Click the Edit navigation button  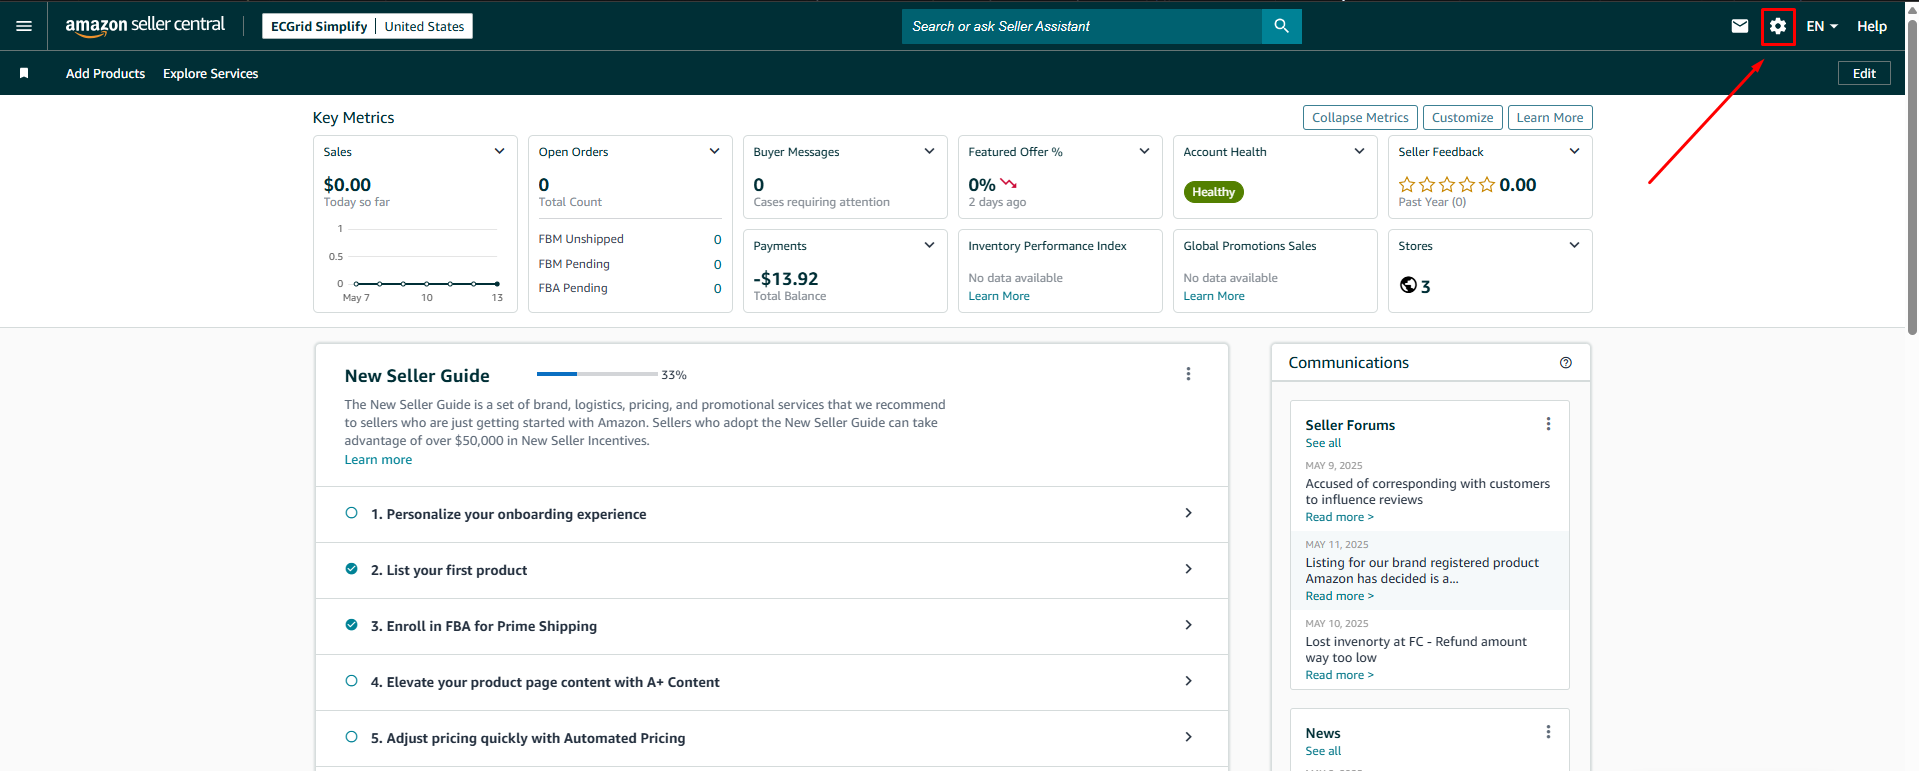1864,73
